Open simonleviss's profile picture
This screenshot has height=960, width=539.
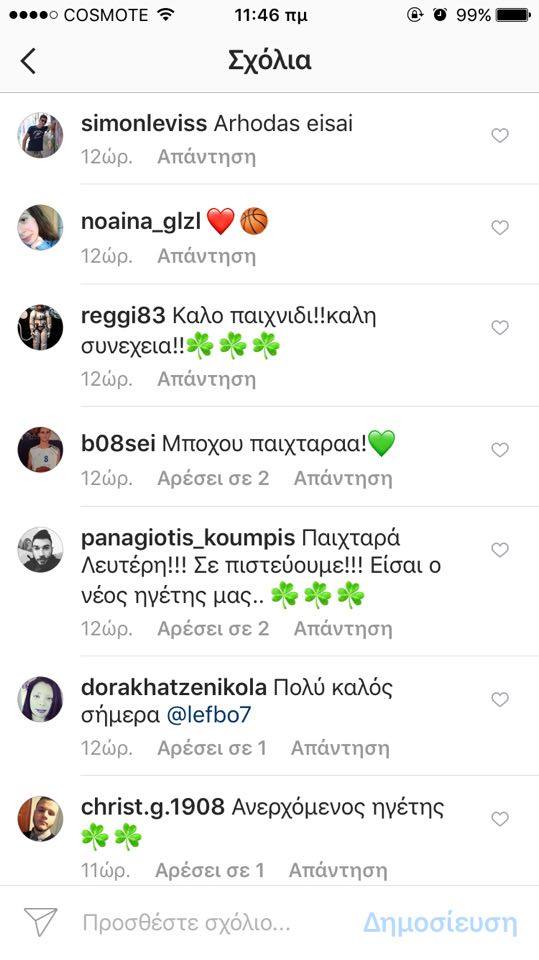pos(40,135)
